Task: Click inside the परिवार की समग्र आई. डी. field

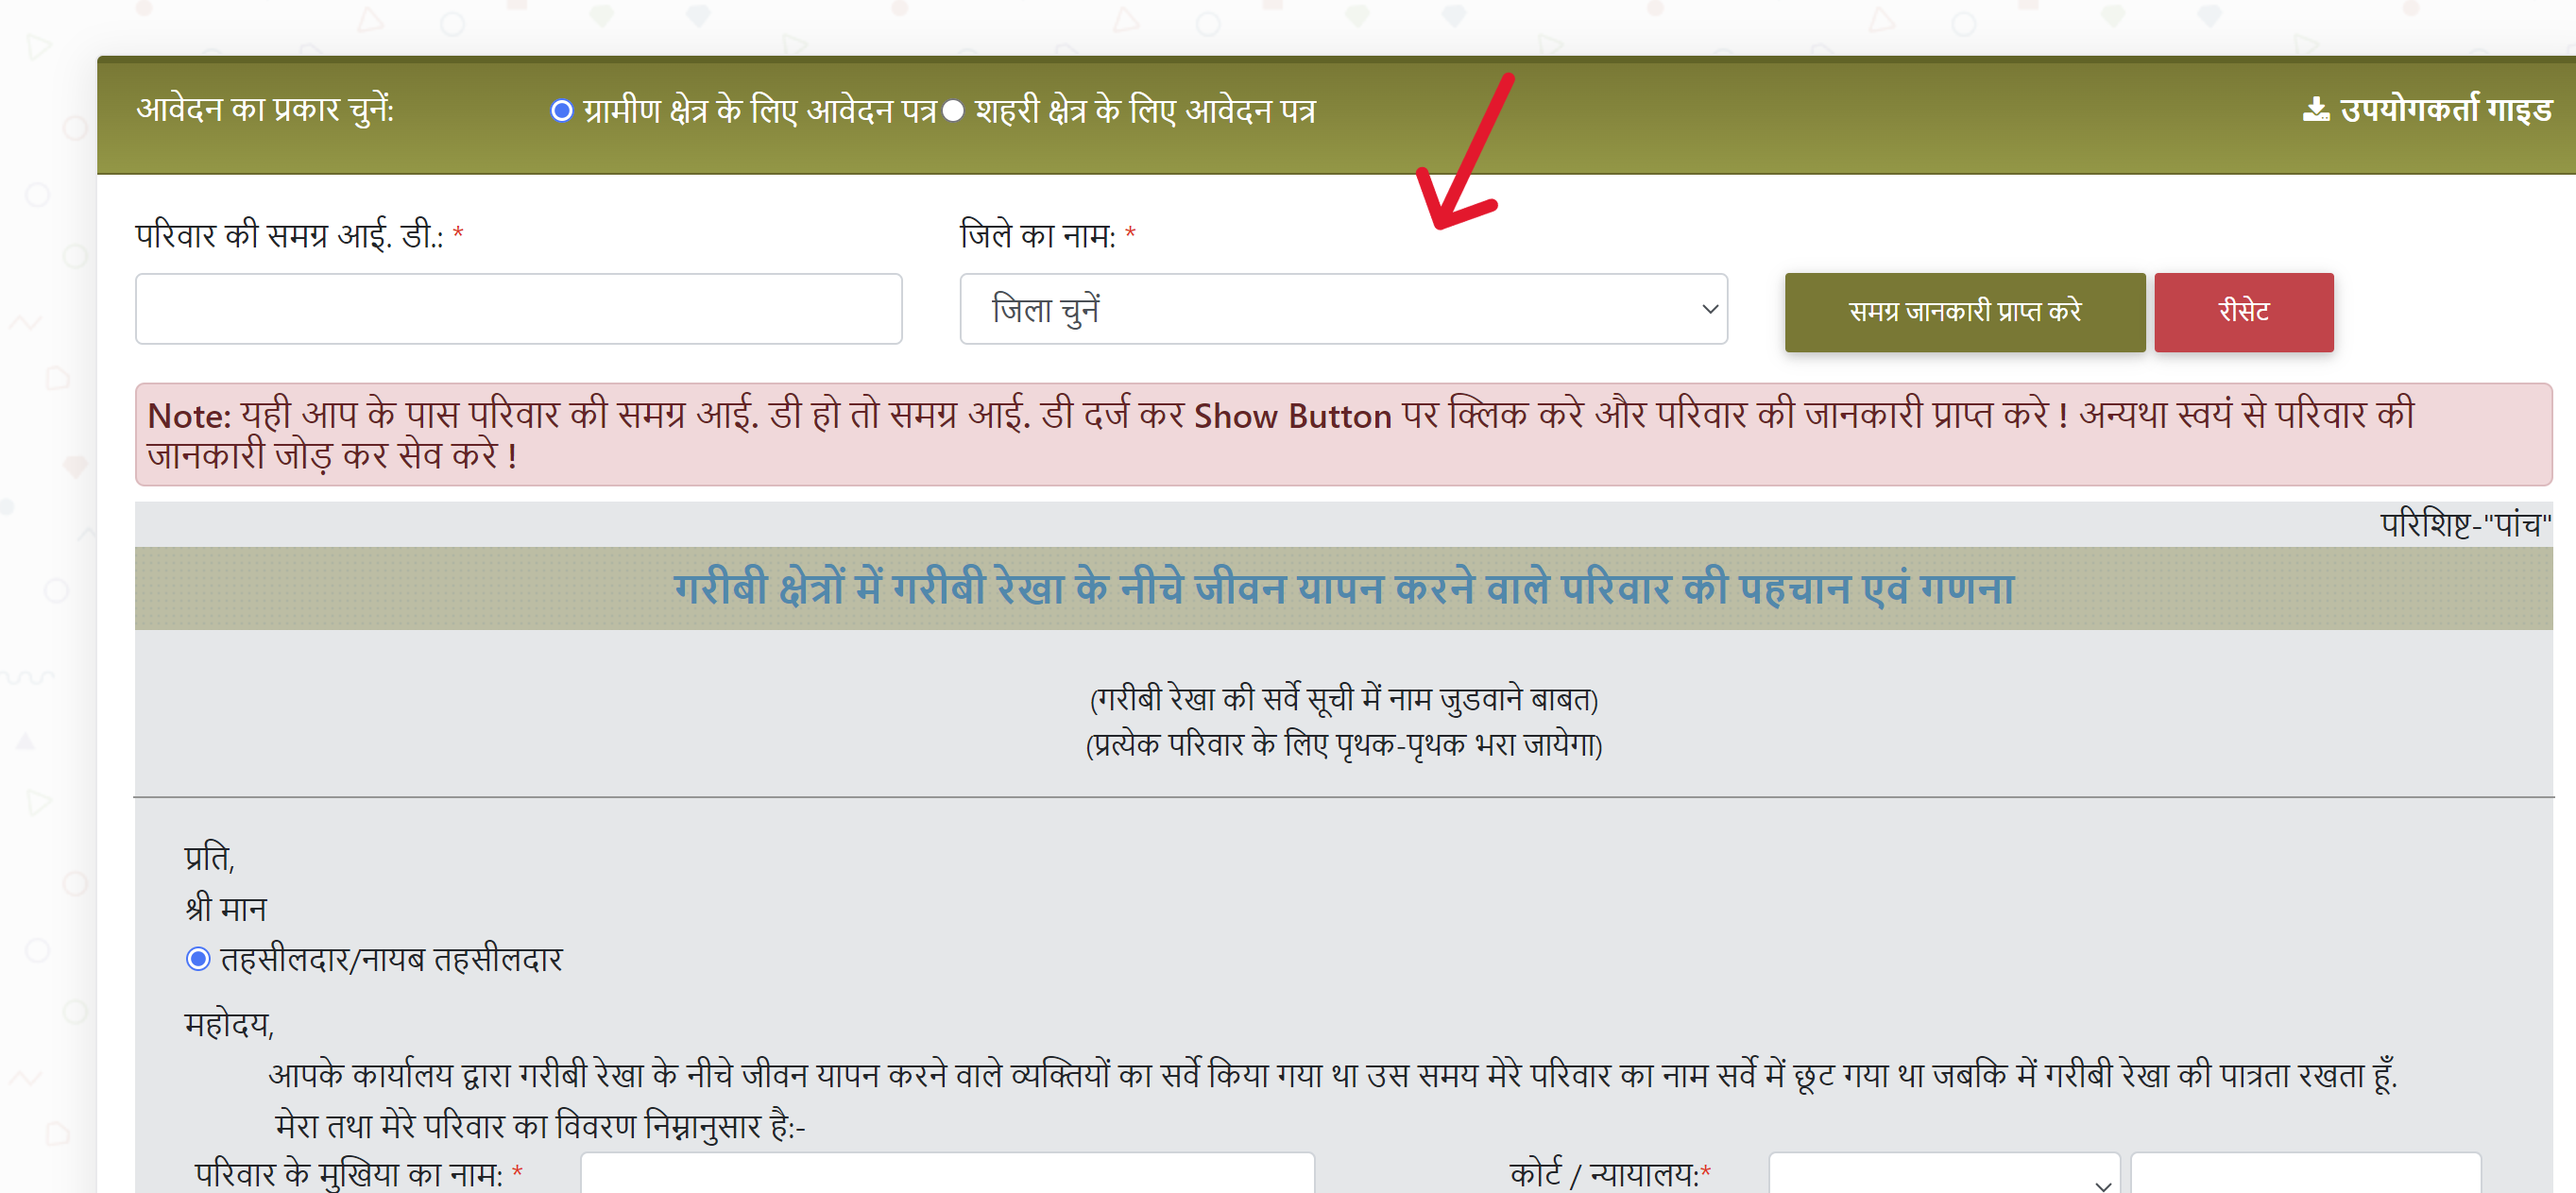Action: click(x=519, y=308)
